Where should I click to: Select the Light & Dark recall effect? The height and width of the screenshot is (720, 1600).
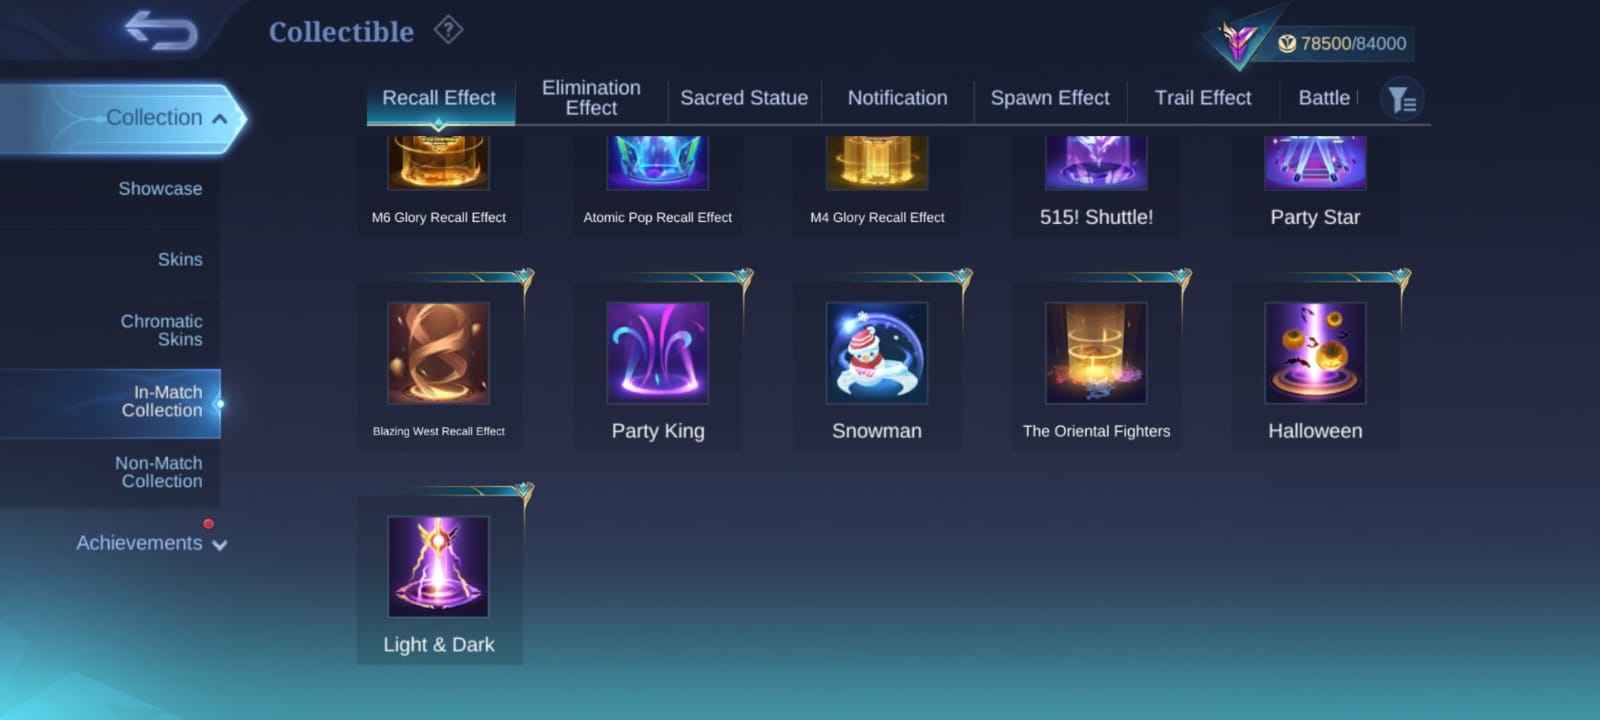[439, 580]
